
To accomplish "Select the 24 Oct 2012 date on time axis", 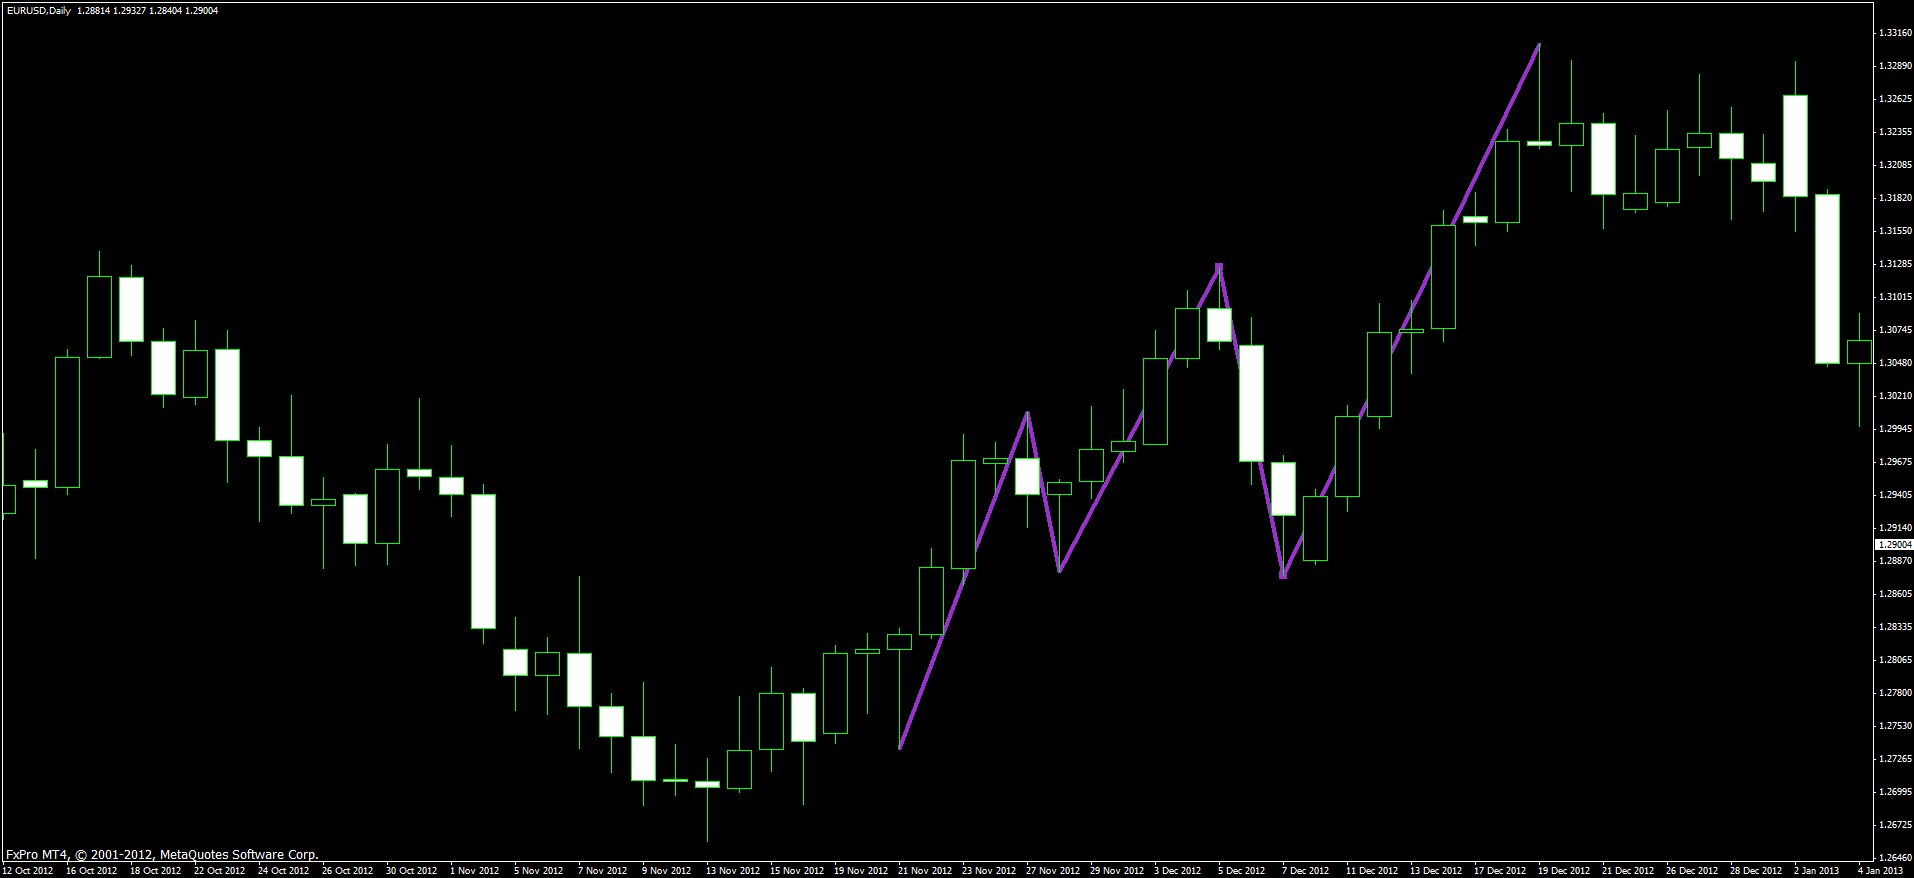I will (x=284, y=871).
